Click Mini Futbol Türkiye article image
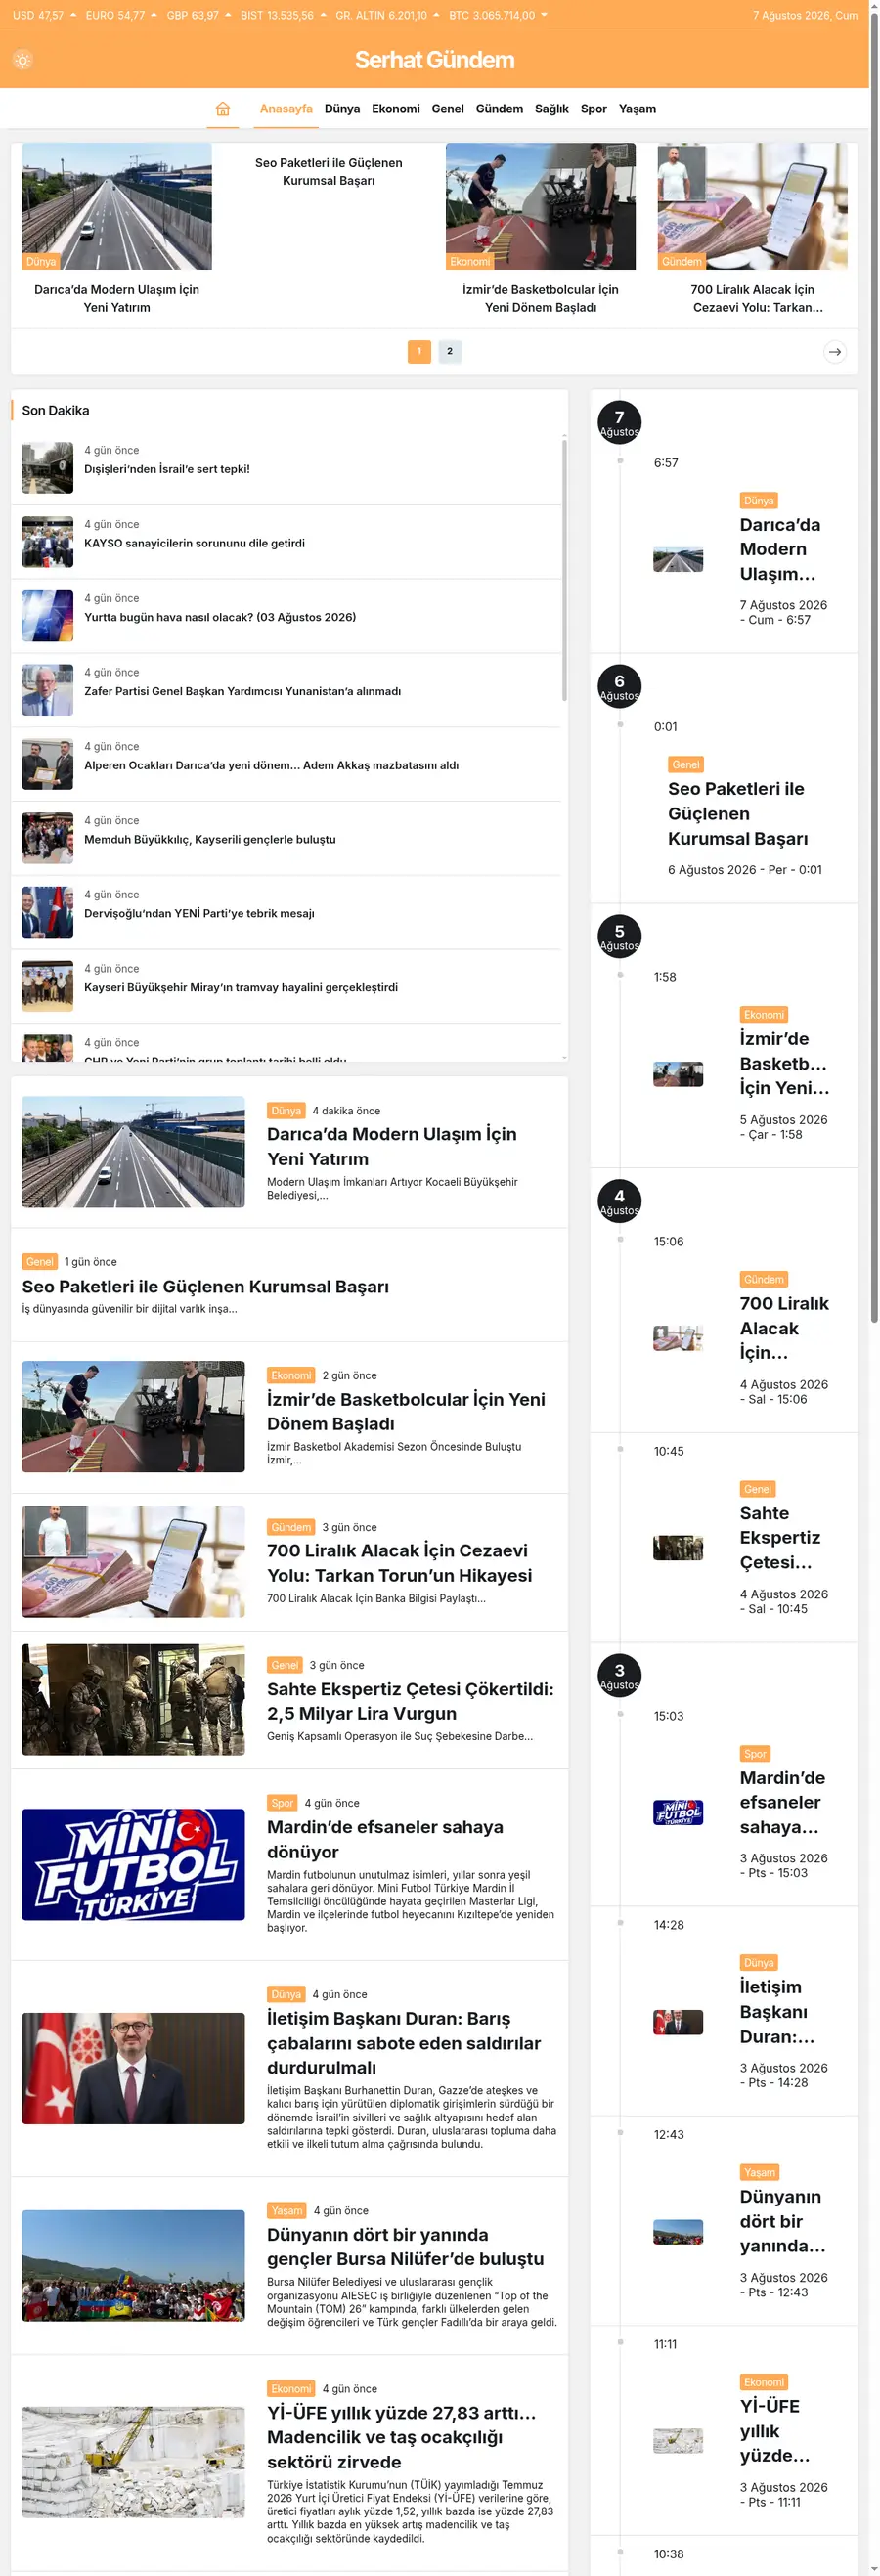Screen dimensions: 880x2576 [x=133, y=1864]
